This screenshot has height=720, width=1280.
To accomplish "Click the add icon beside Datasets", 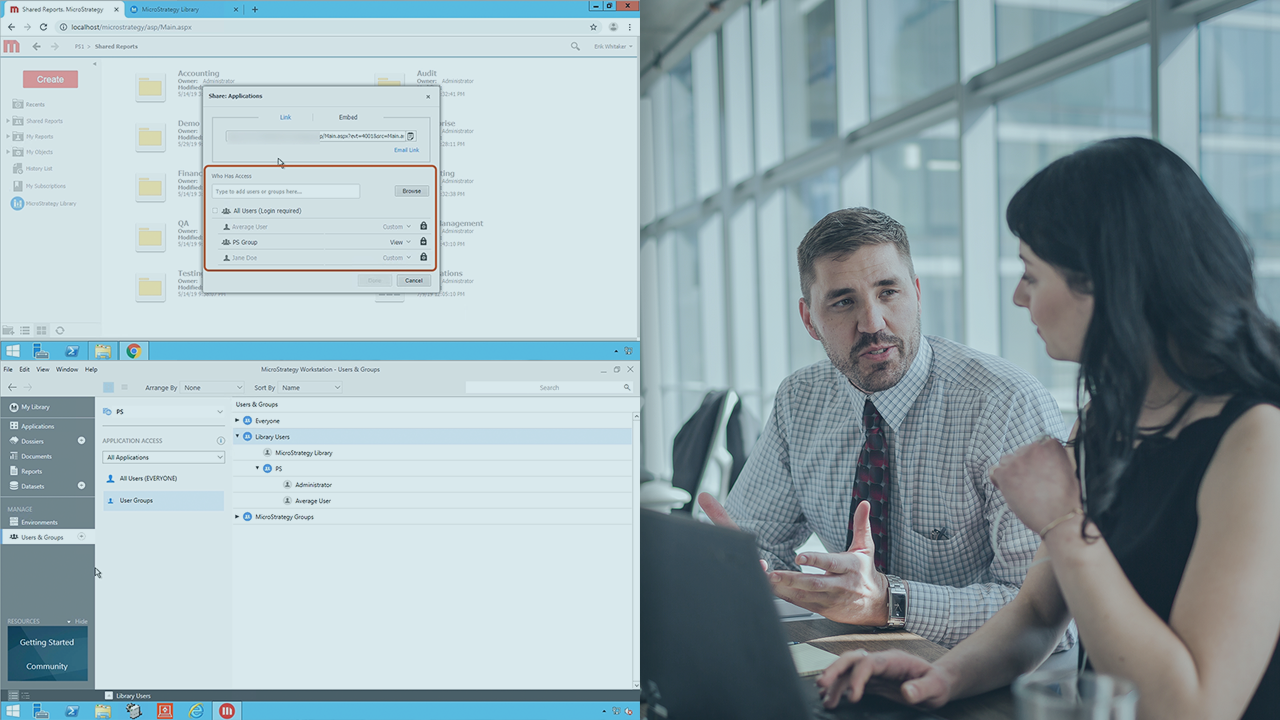I will (82, 486).
